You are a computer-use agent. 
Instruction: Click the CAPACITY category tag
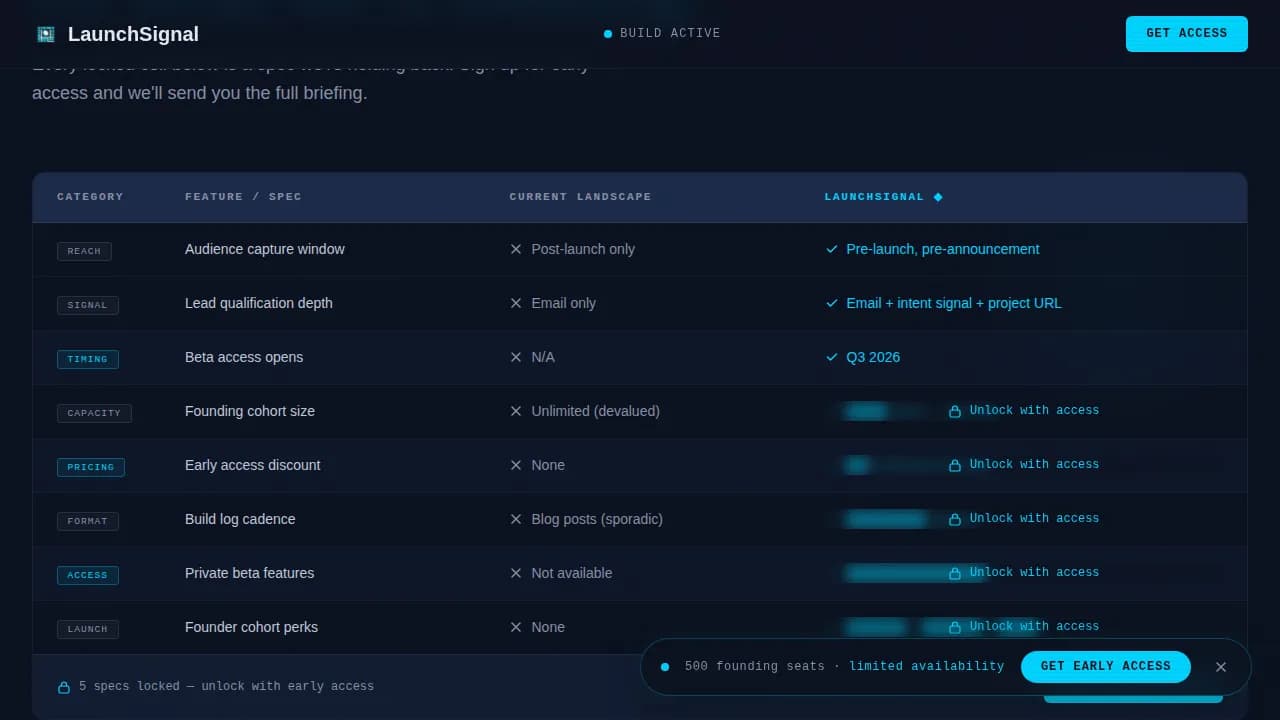click(94, 414)
